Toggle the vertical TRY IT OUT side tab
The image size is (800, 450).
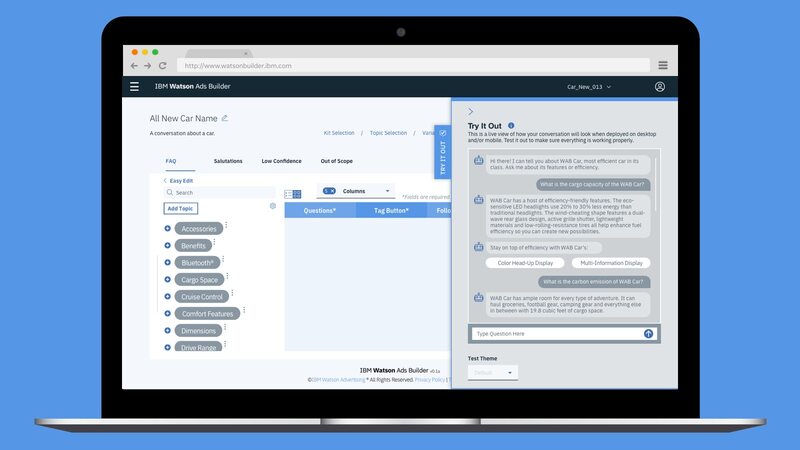pos(442,152)
